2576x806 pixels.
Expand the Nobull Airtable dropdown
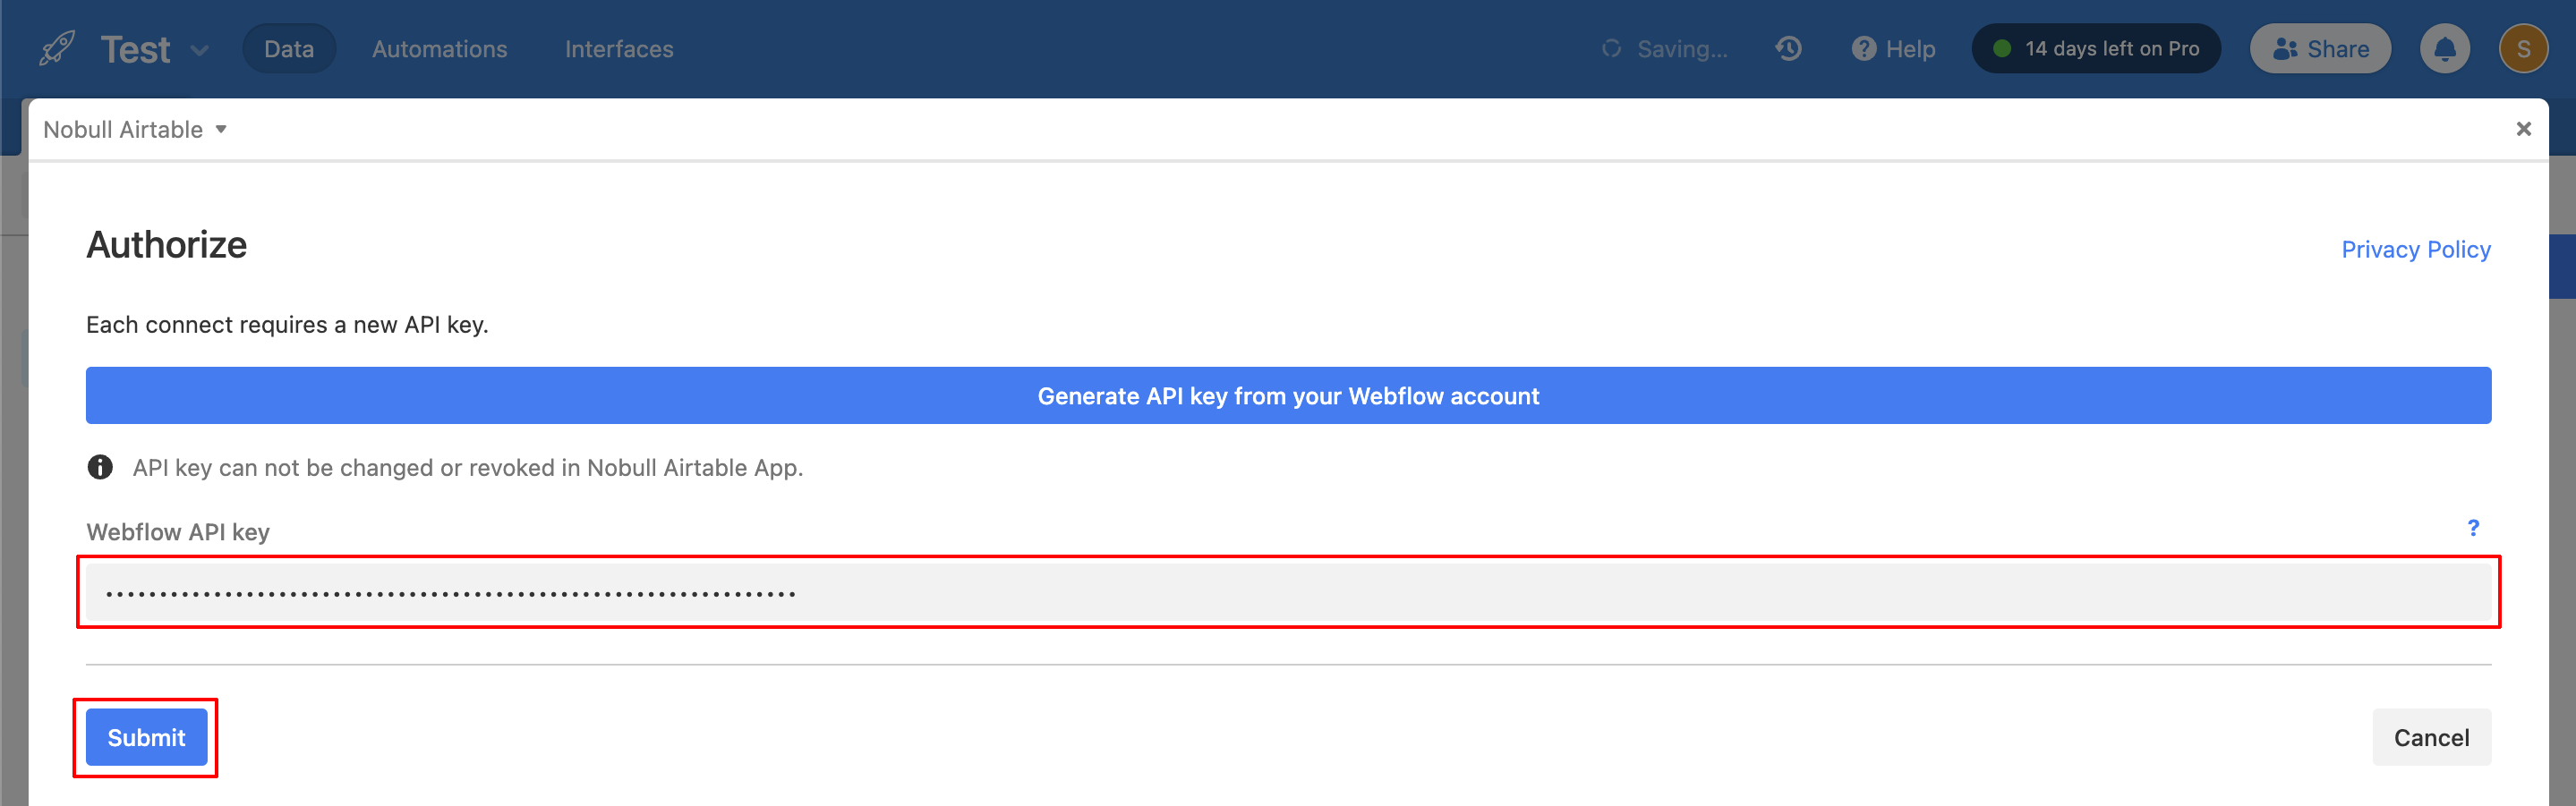tap(135, 130)
